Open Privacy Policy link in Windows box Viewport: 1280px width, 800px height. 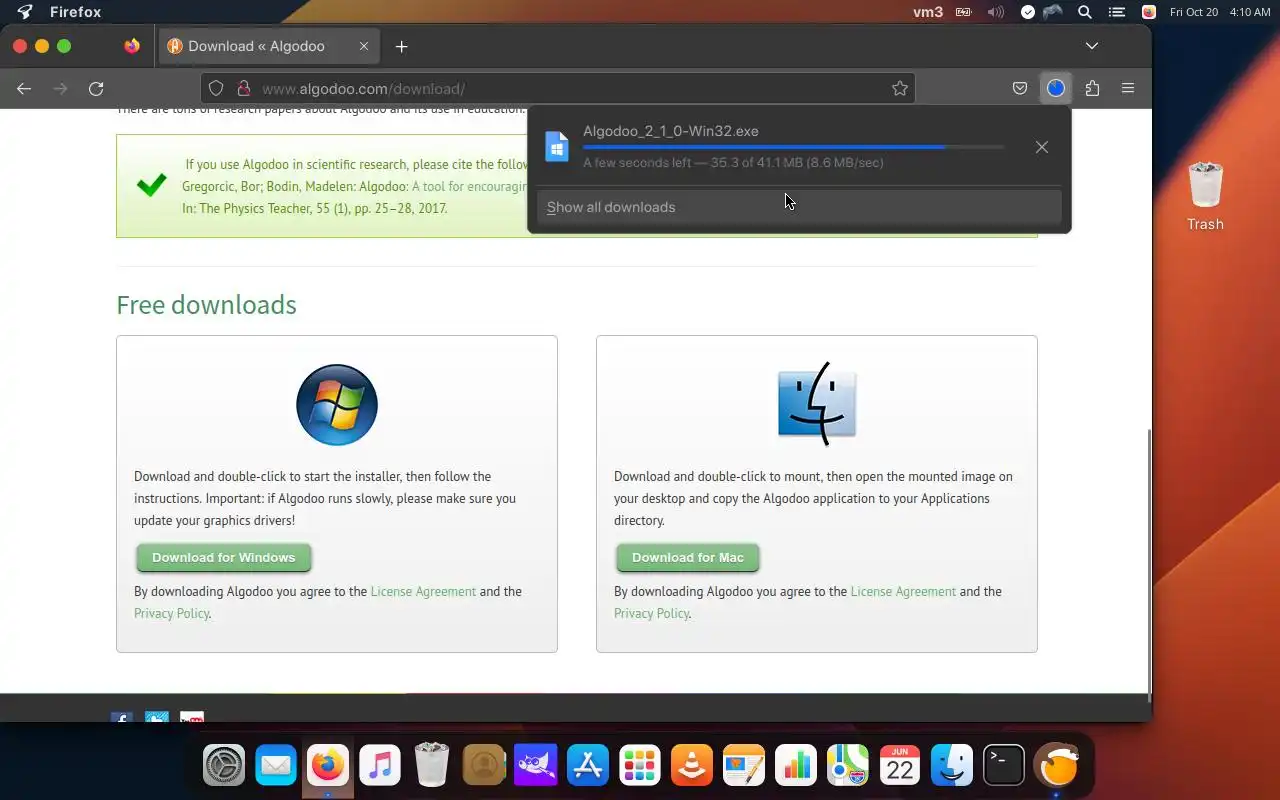(171, 613)
